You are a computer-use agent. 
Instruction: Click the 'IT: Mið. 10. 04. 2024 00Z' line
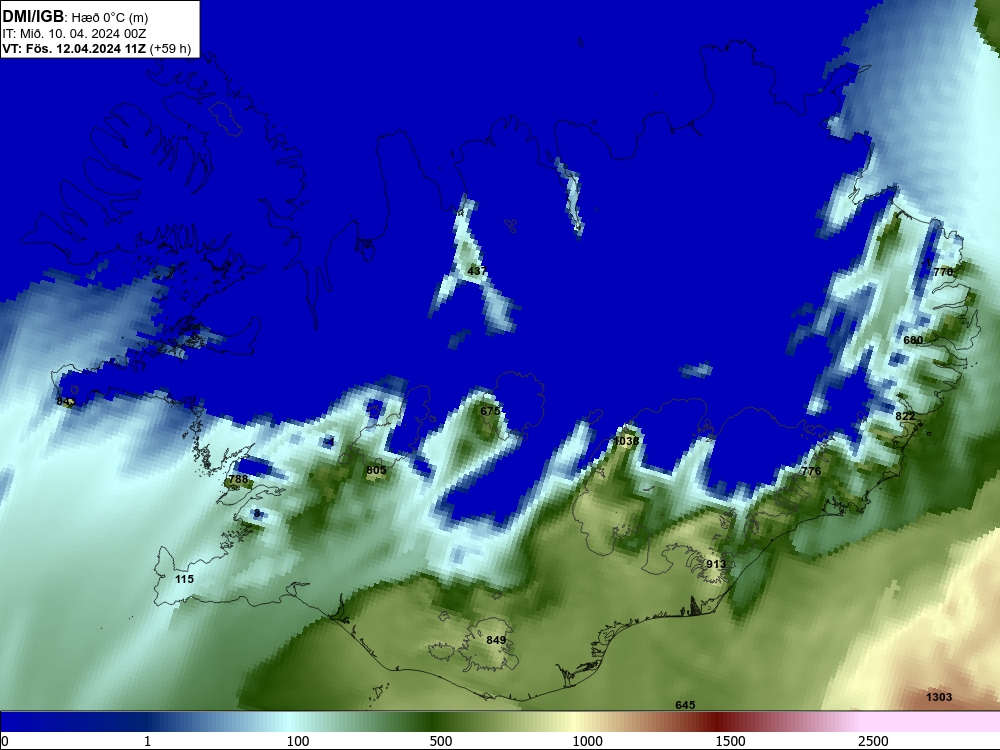(74, 34)
